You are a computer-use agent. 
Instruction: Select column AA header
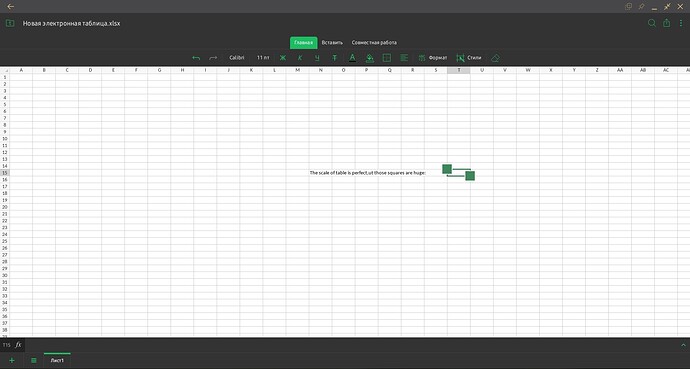coord(620,70)
